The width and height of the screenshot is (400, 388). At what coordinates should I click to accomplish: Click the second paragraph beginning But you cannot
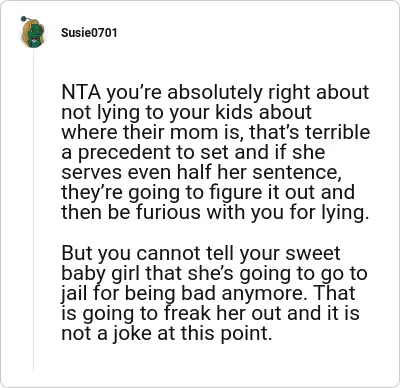[x=214, y=293]
